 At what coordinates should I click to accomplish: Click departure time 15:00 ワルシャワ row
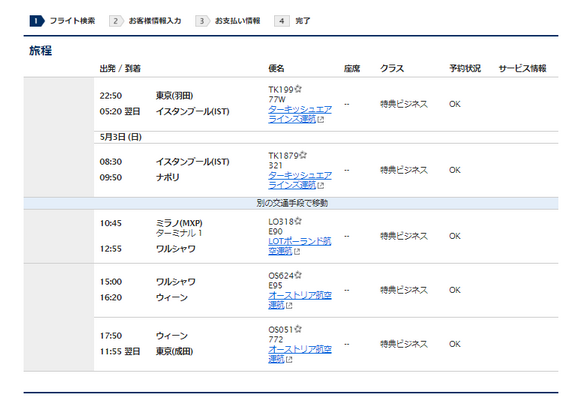111,282
